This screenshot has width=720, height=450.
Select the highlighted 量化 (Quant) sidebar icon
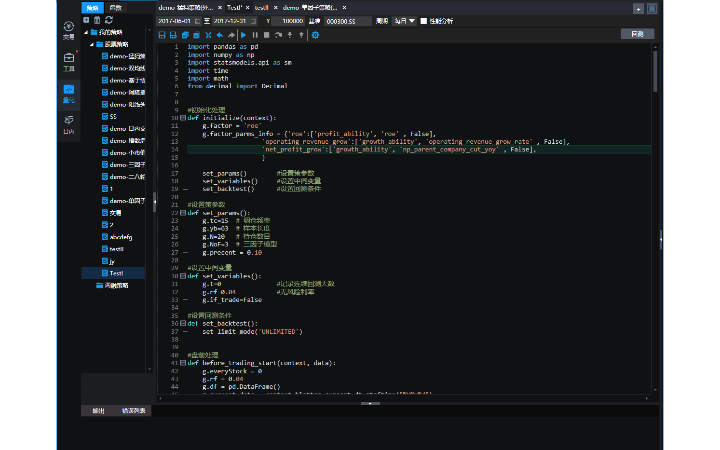tap(68, 93)
